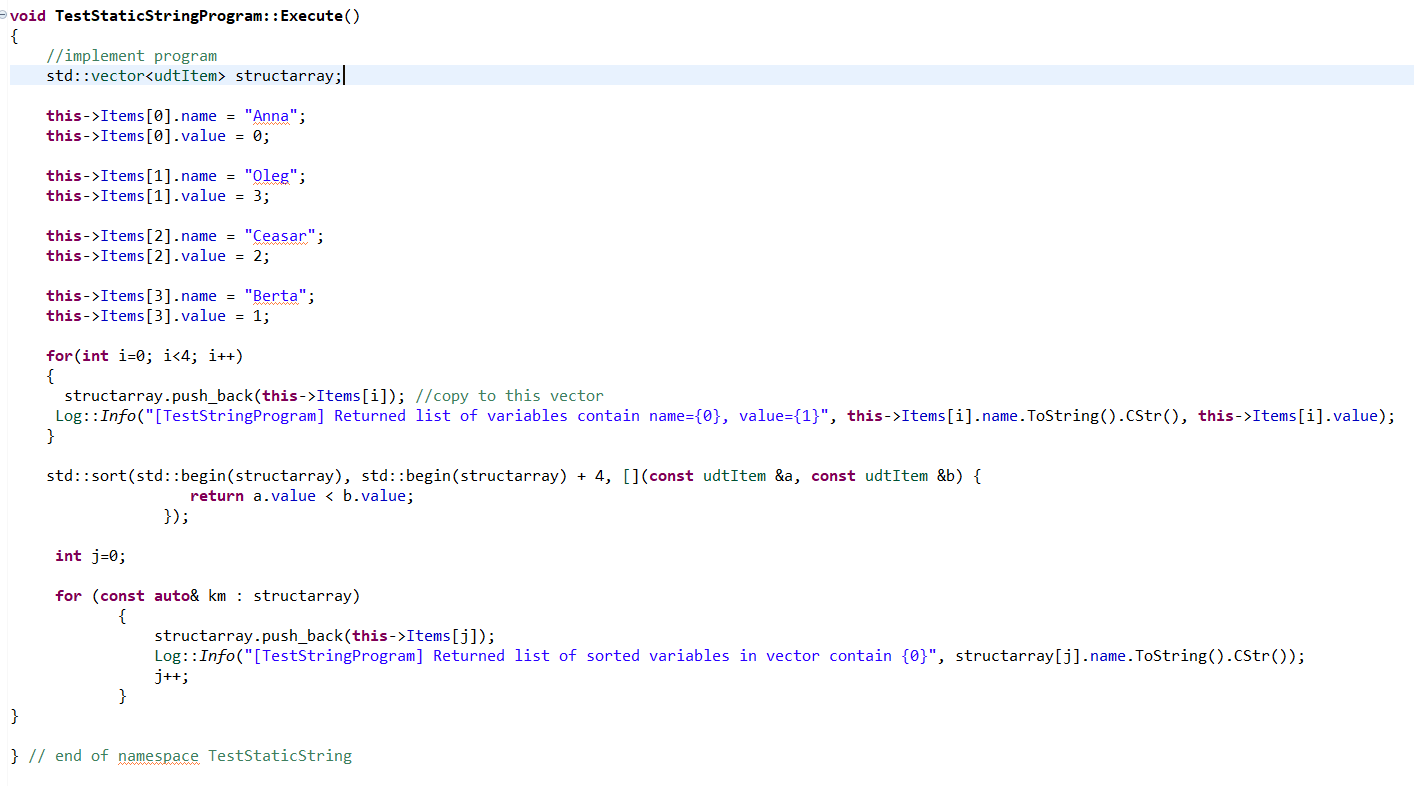The image size is (1414, 786).
Task: Click the "Berta" string literal
Action: pos(276,296)
